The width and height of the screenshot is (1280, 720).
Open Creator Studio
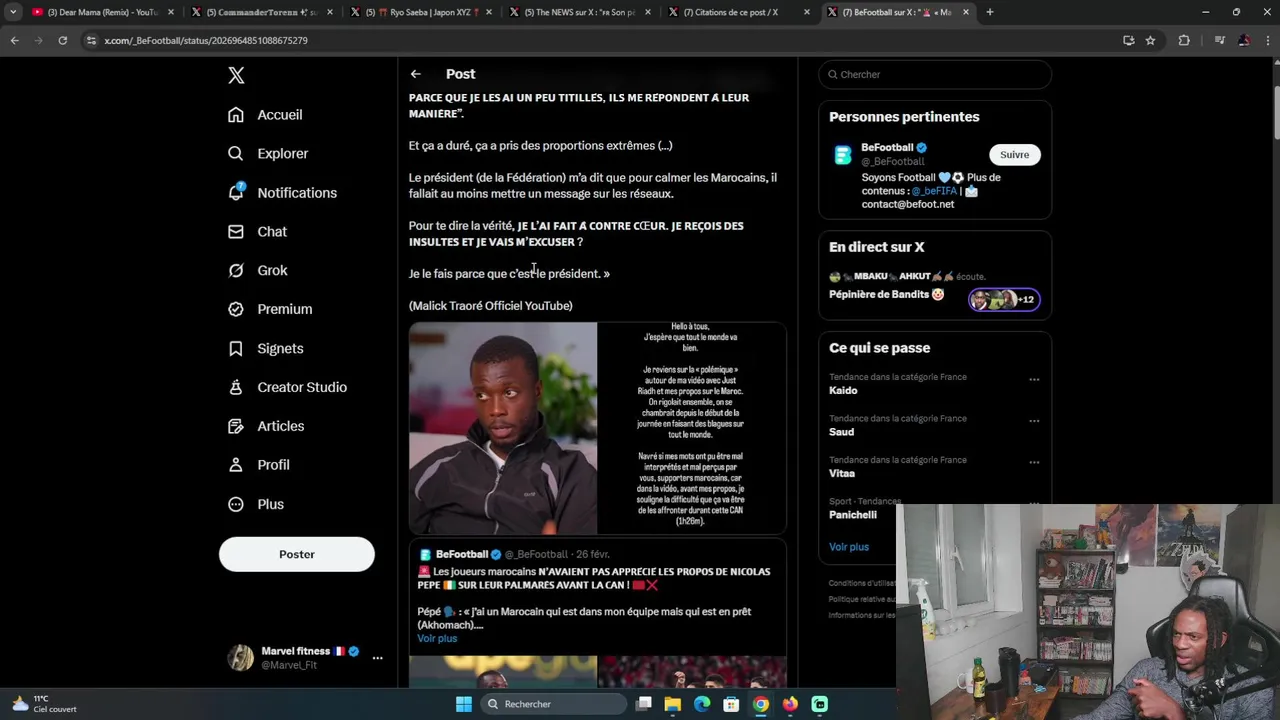(x=287, y=388)
